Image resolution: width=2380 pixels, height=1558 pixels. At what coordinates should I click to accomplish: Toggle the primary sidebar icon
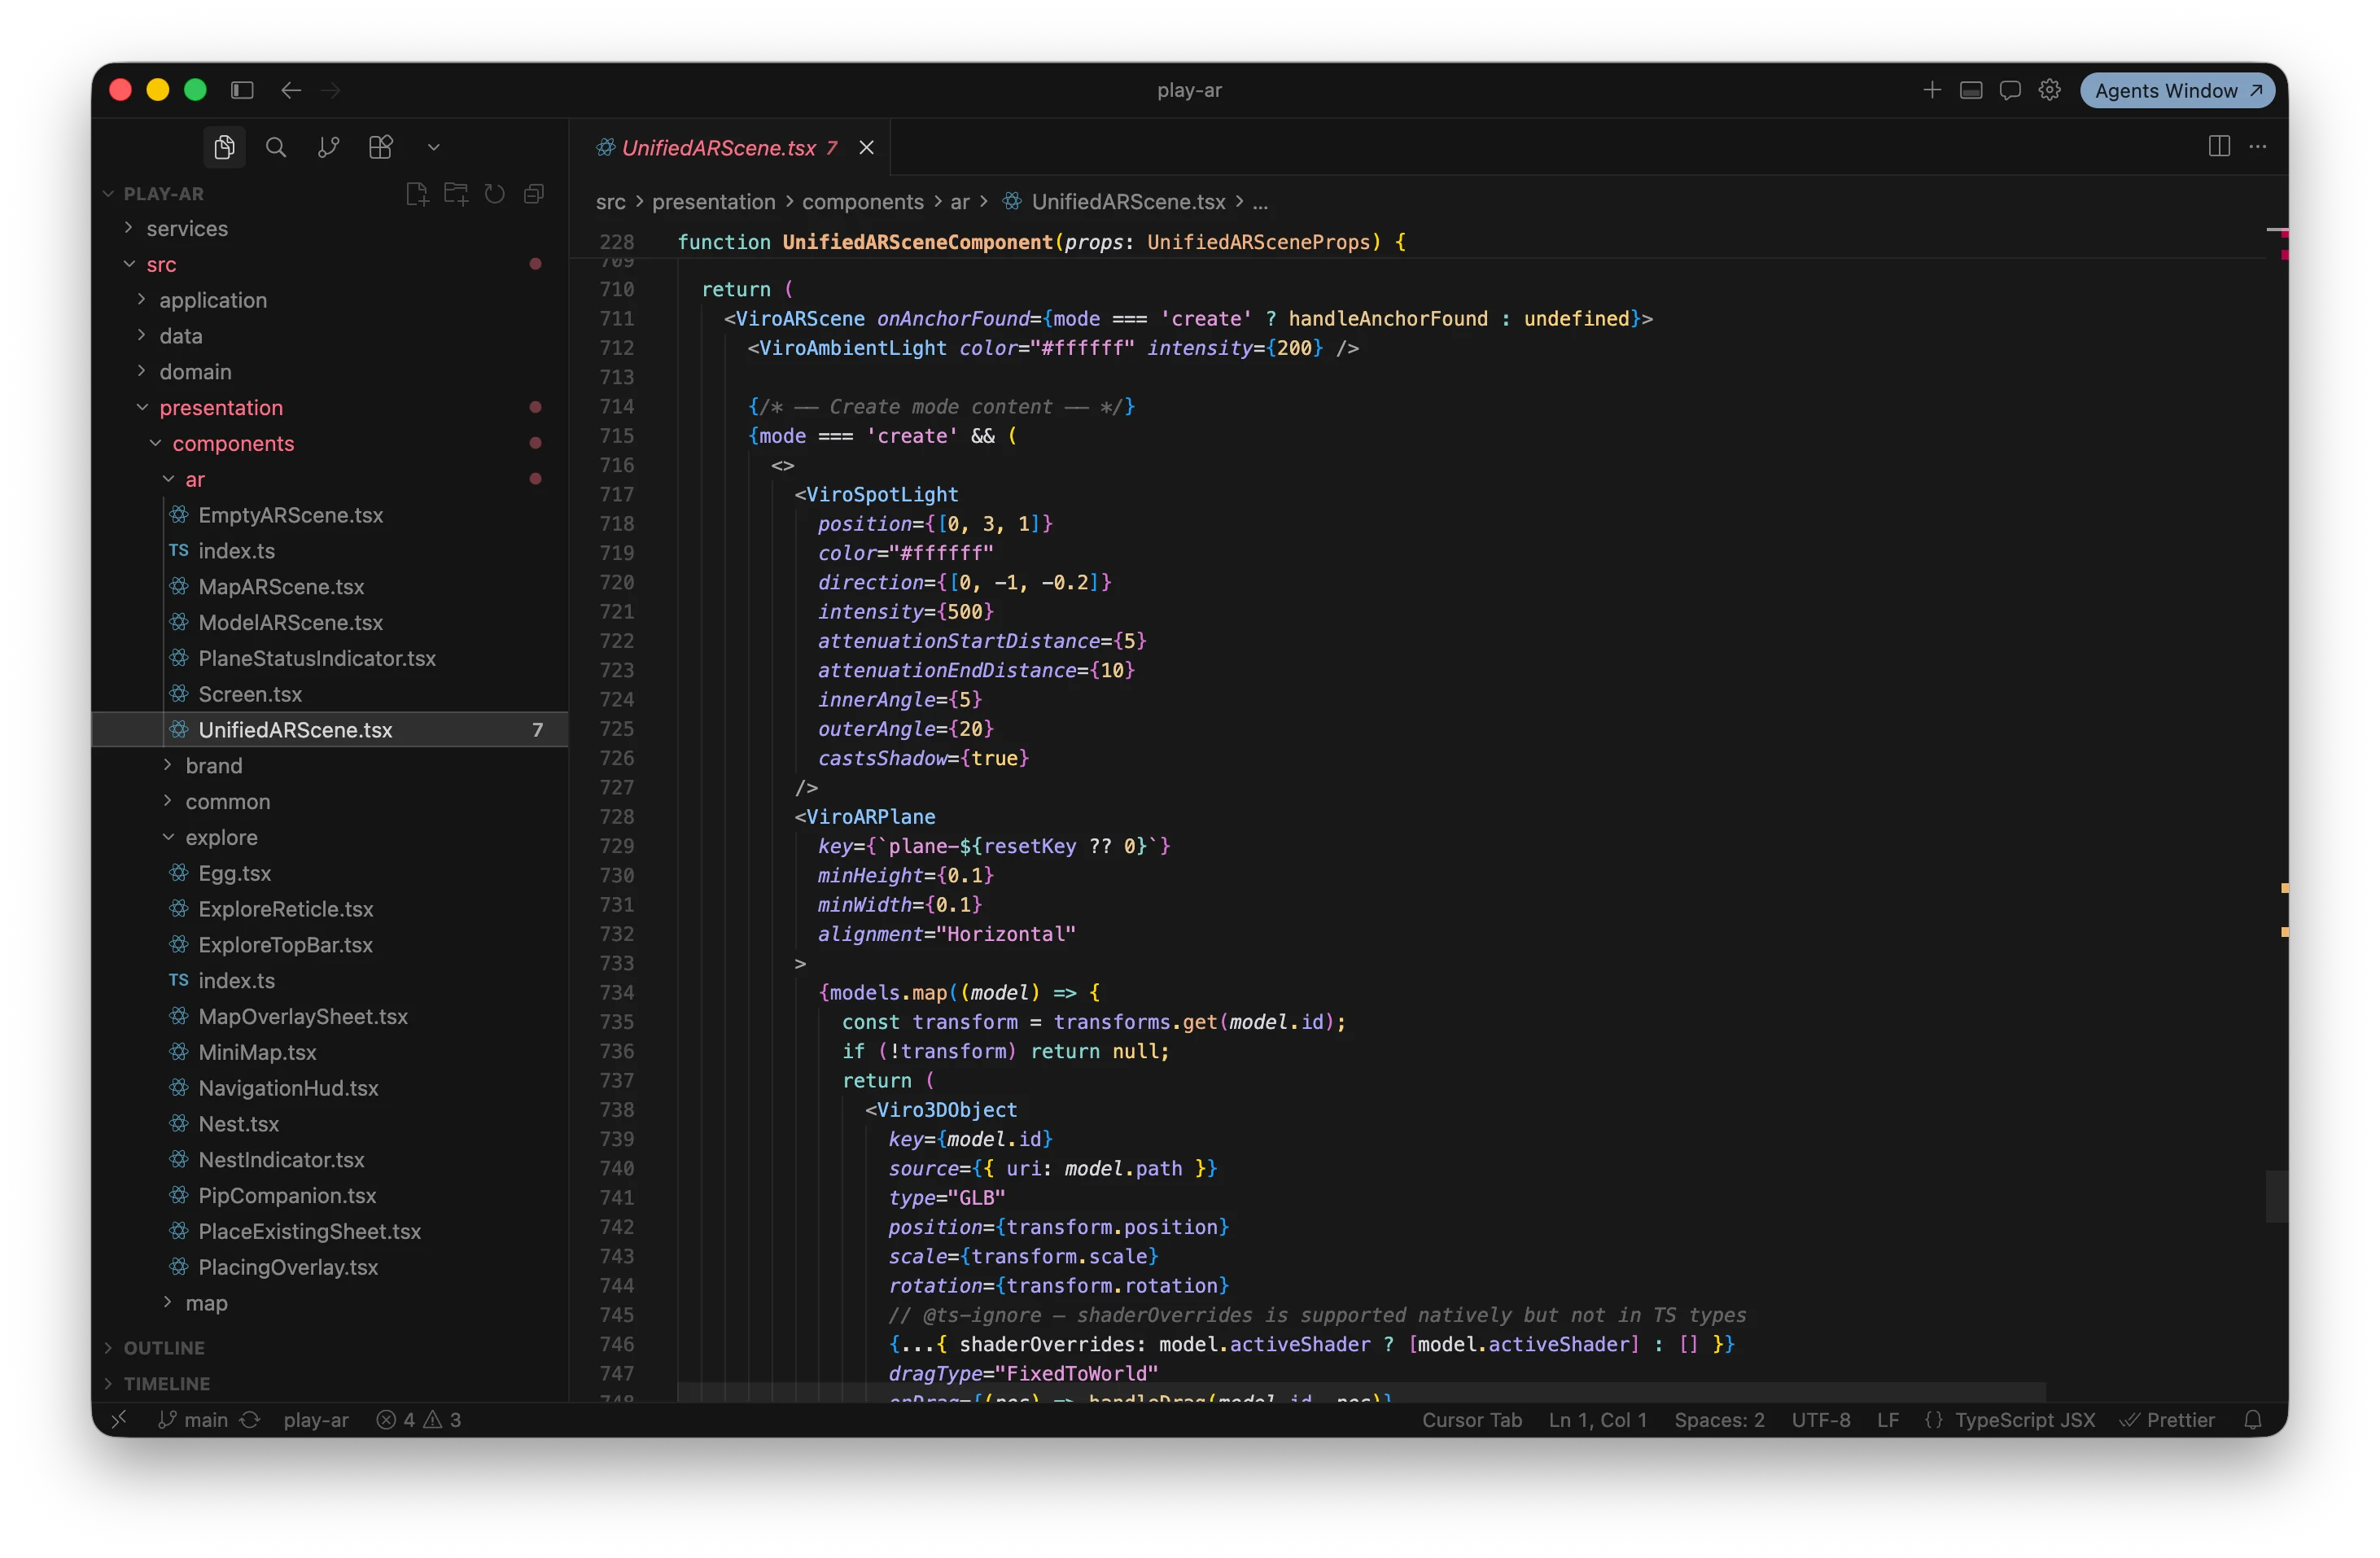point(242,90)
